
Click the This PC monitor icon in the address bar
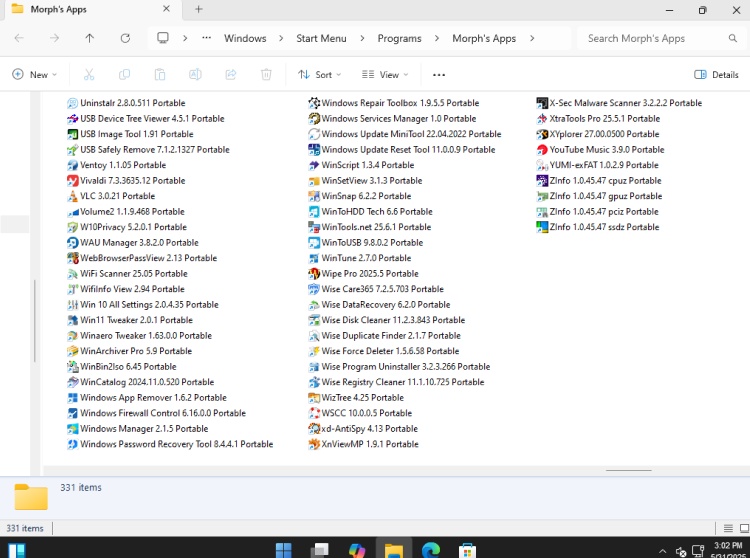[x=163, y=38]
